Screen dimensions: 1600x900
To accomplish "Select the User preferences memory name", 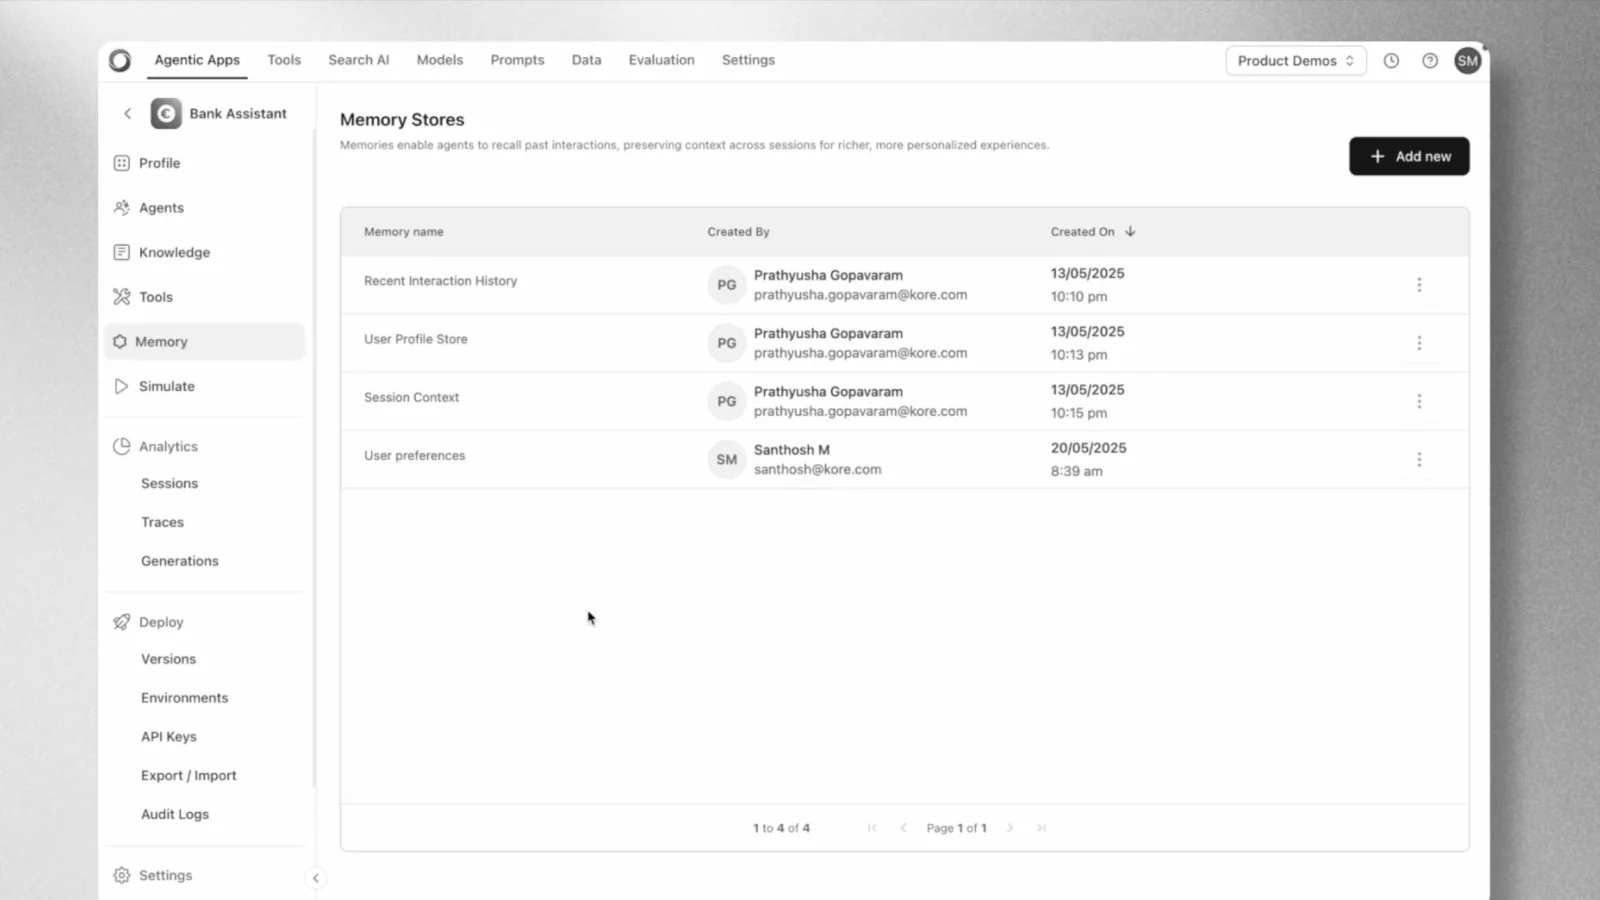I will pos(415,456).
